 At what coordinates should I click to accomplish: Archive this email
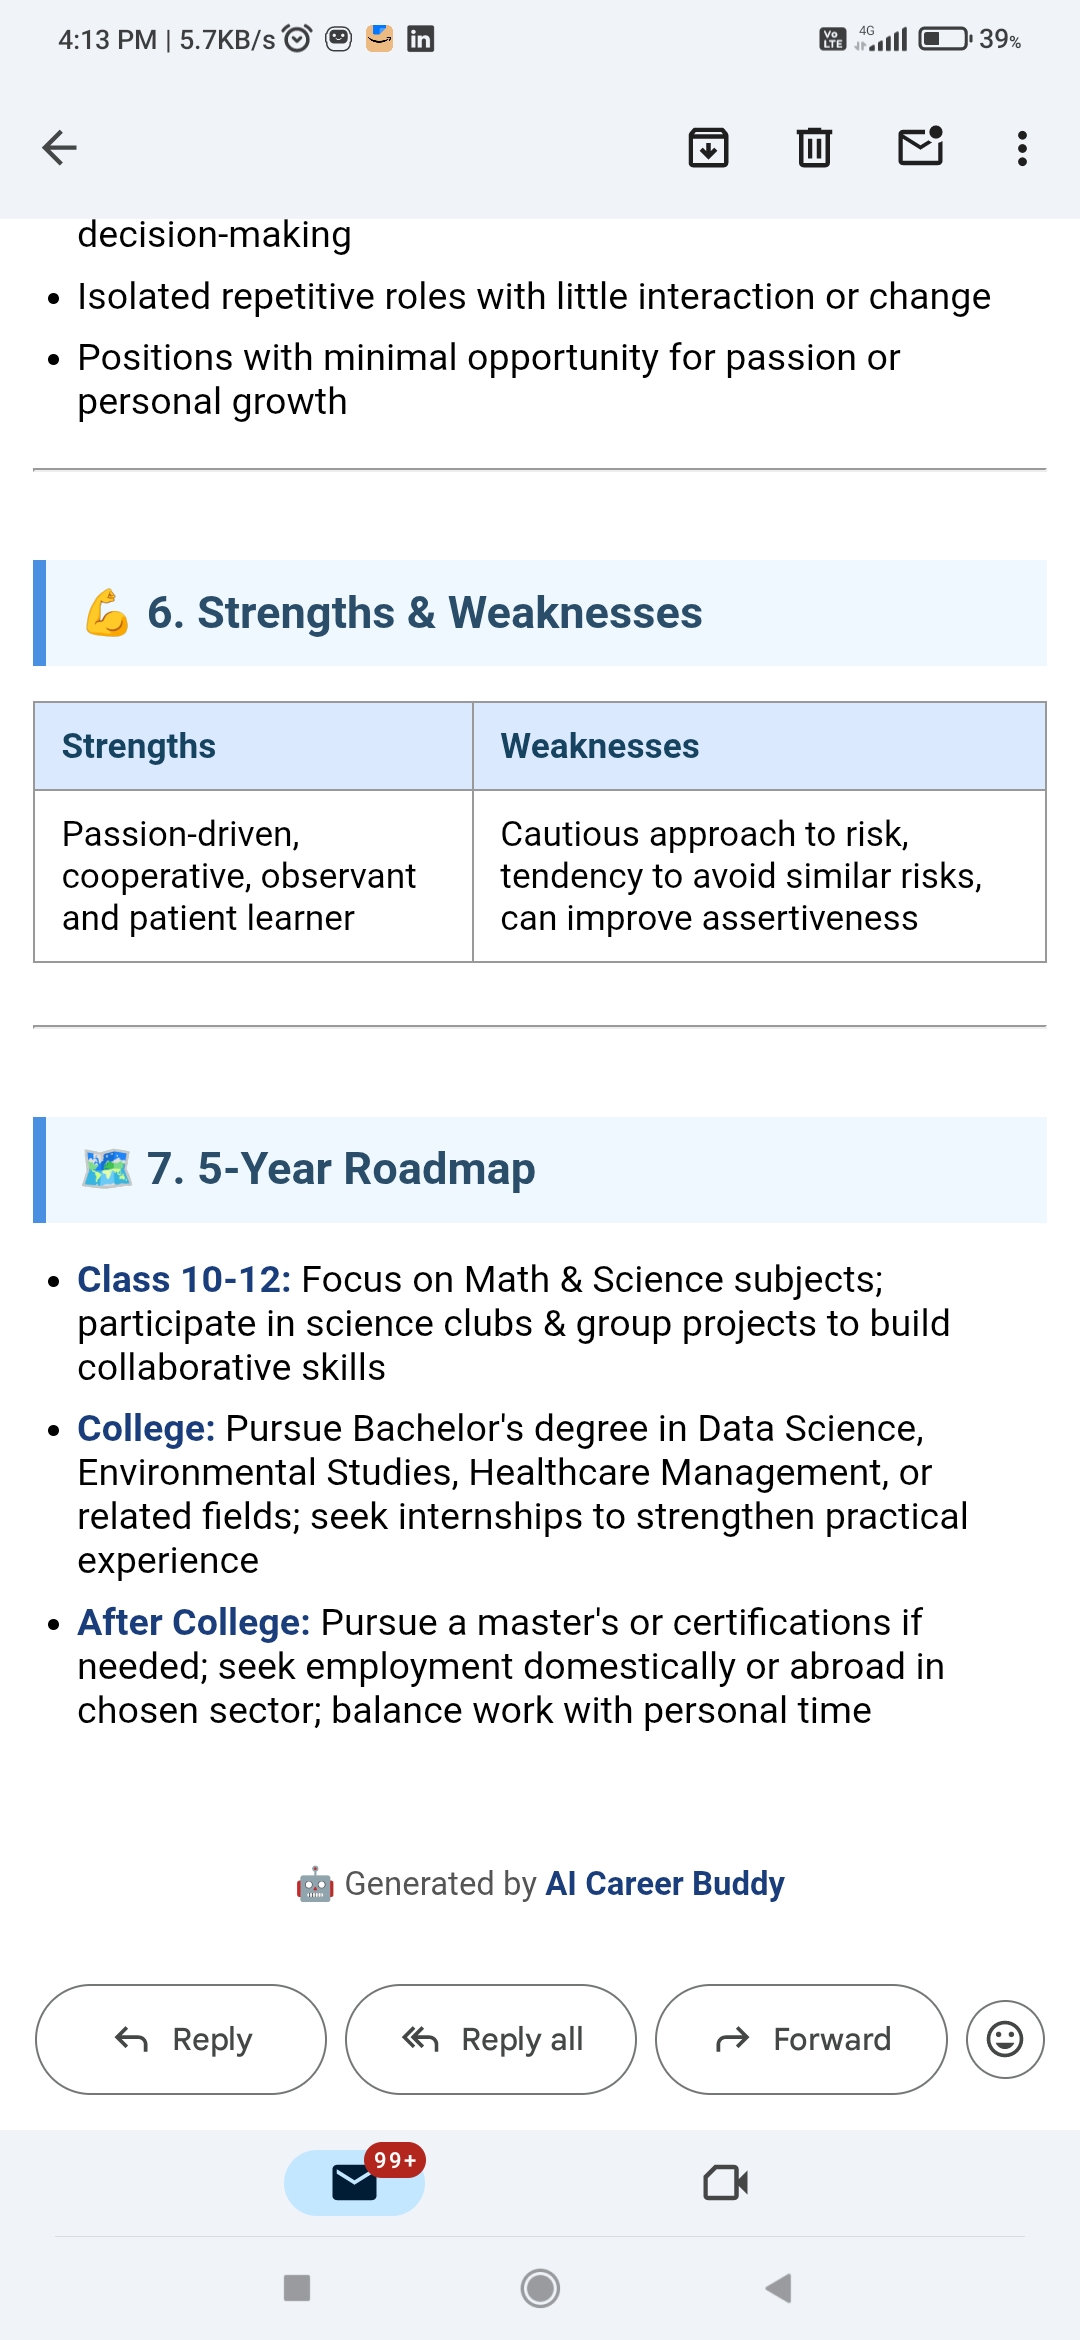point(708,148)
